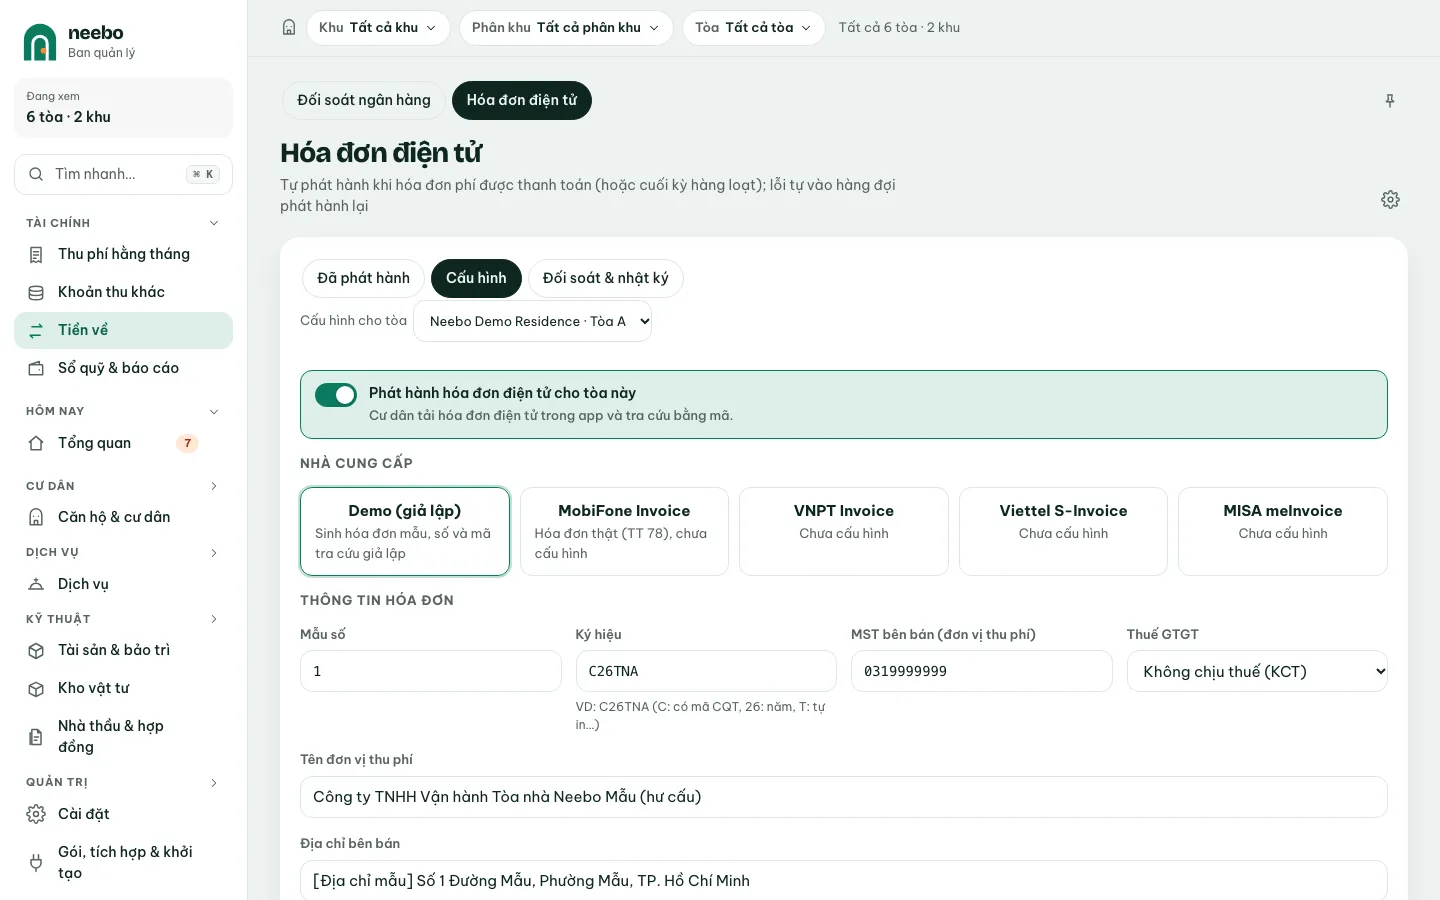Click the Kho vật tư box icon
This screenshot has height=900, width=1440.
36,689
